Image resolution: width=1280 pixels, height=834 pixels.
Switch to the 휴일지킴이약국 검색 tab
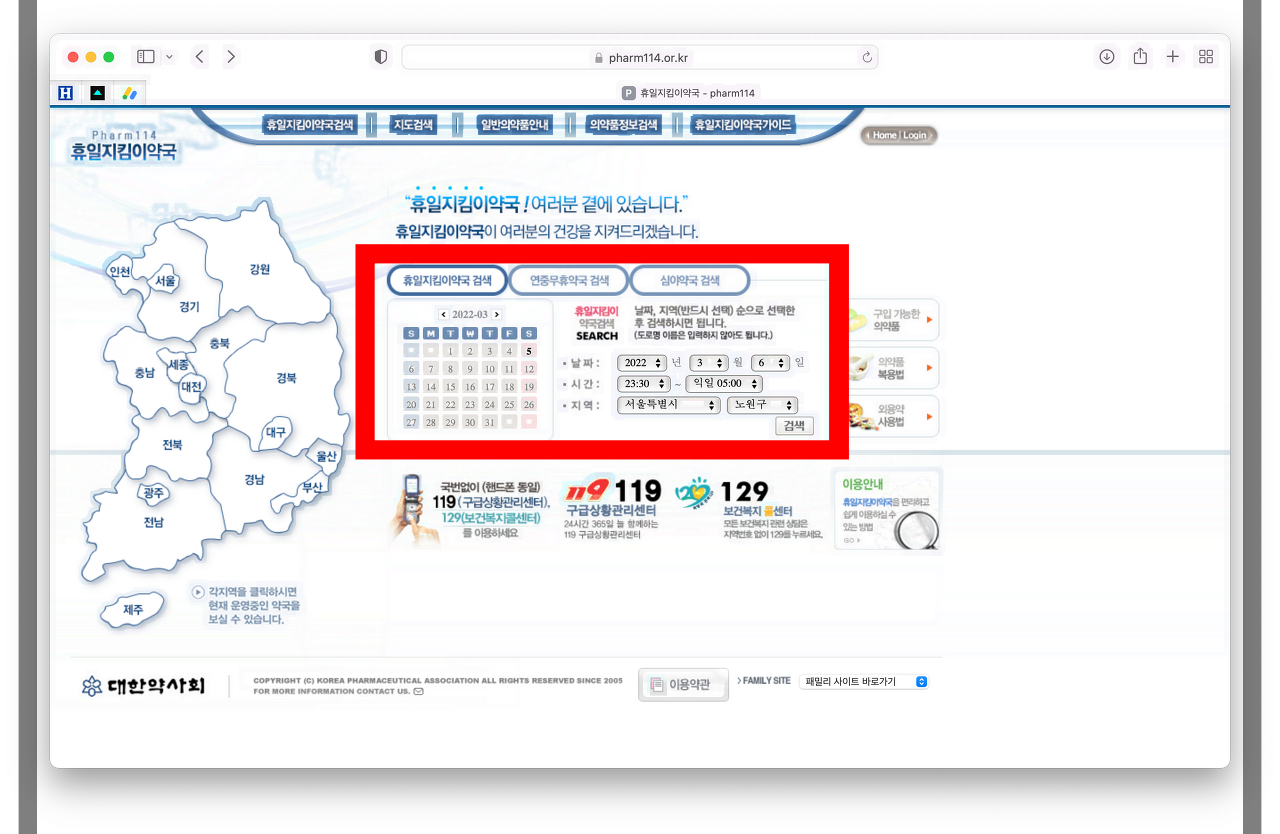coord(447,281)
